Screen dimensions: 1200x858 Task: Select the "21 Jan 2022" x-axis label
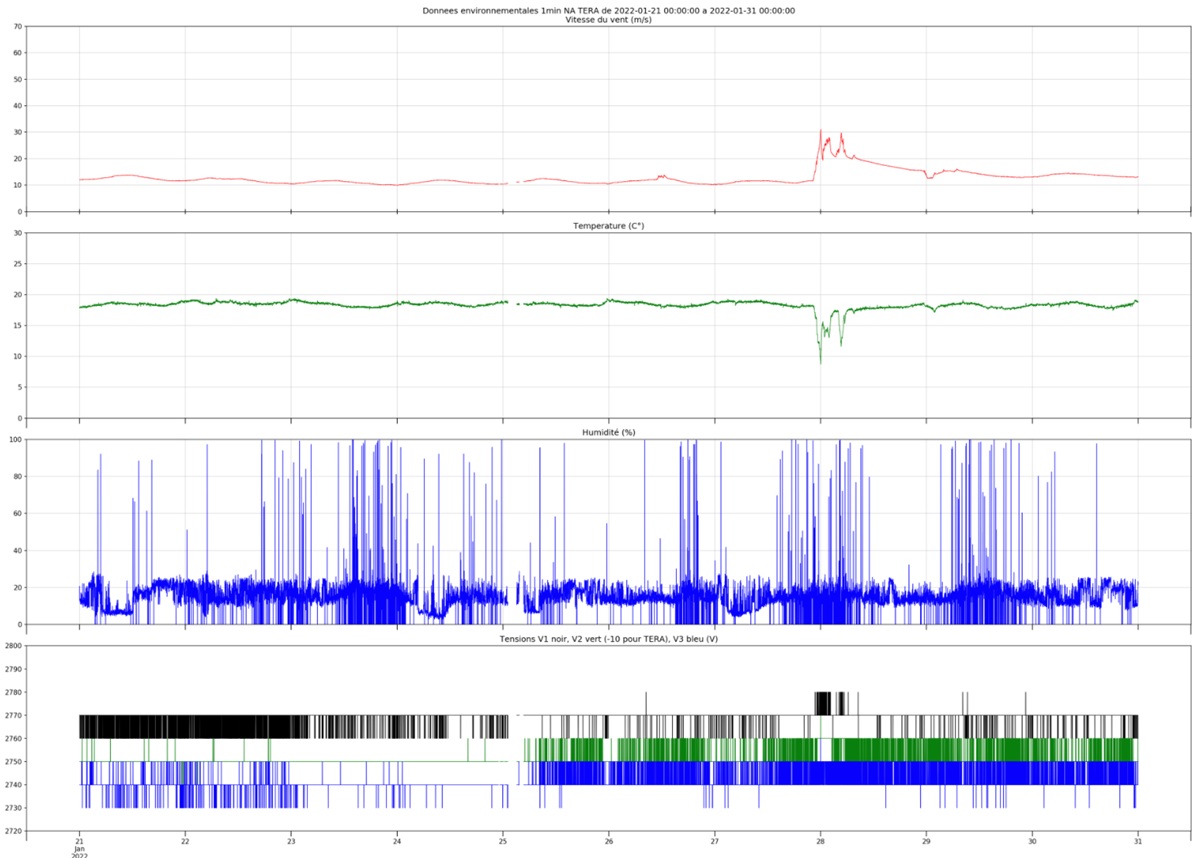point(80,848)
